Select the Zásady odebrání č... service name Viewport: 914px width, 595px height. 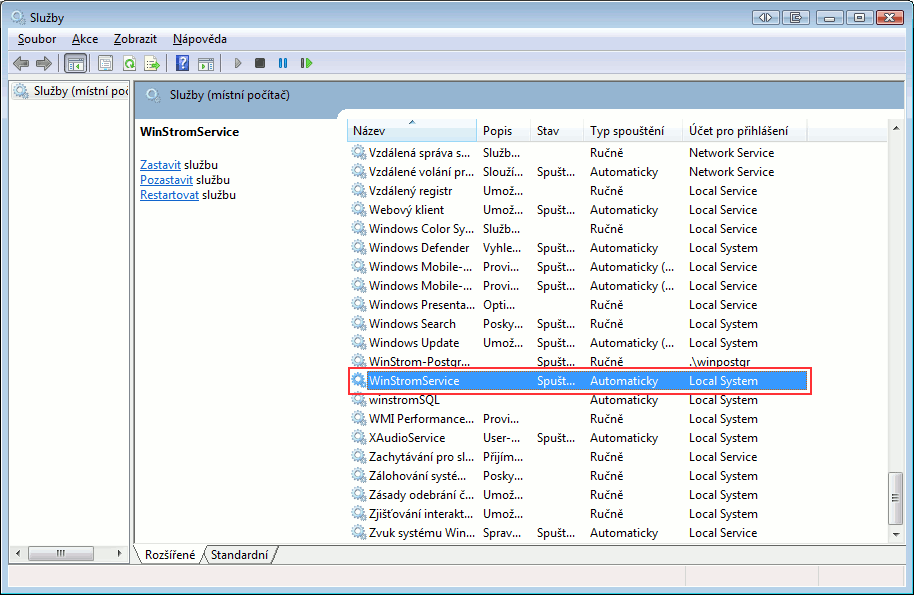pyautogui.click(x=421, y=495)
